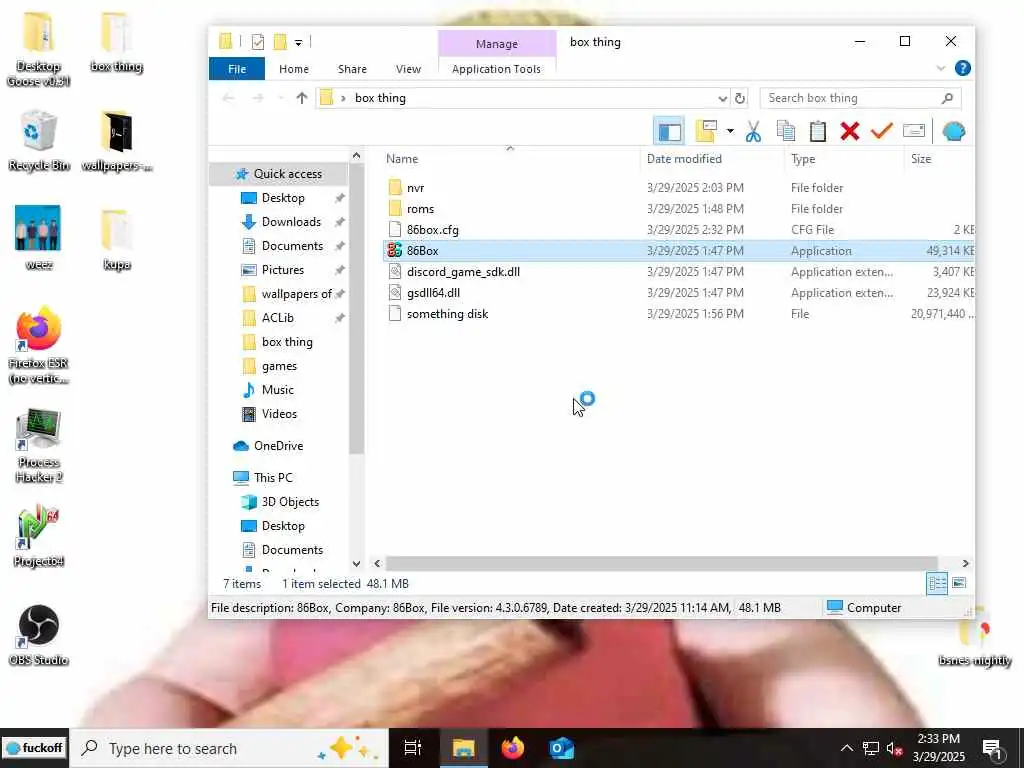Open games folder in navigation pane
This screenshot has width=1024, height=768.
(279, 366)
